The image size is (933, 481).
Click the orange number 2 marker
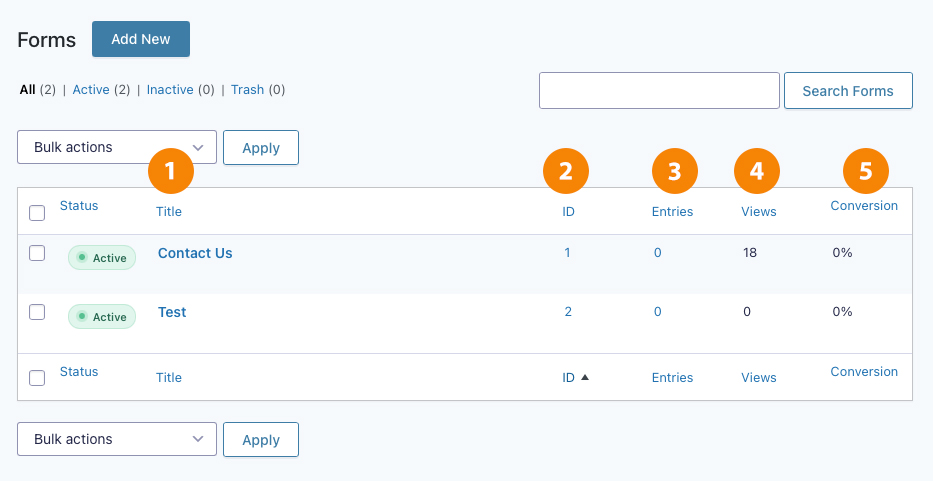pyautogui.click(x=566, y=171)
